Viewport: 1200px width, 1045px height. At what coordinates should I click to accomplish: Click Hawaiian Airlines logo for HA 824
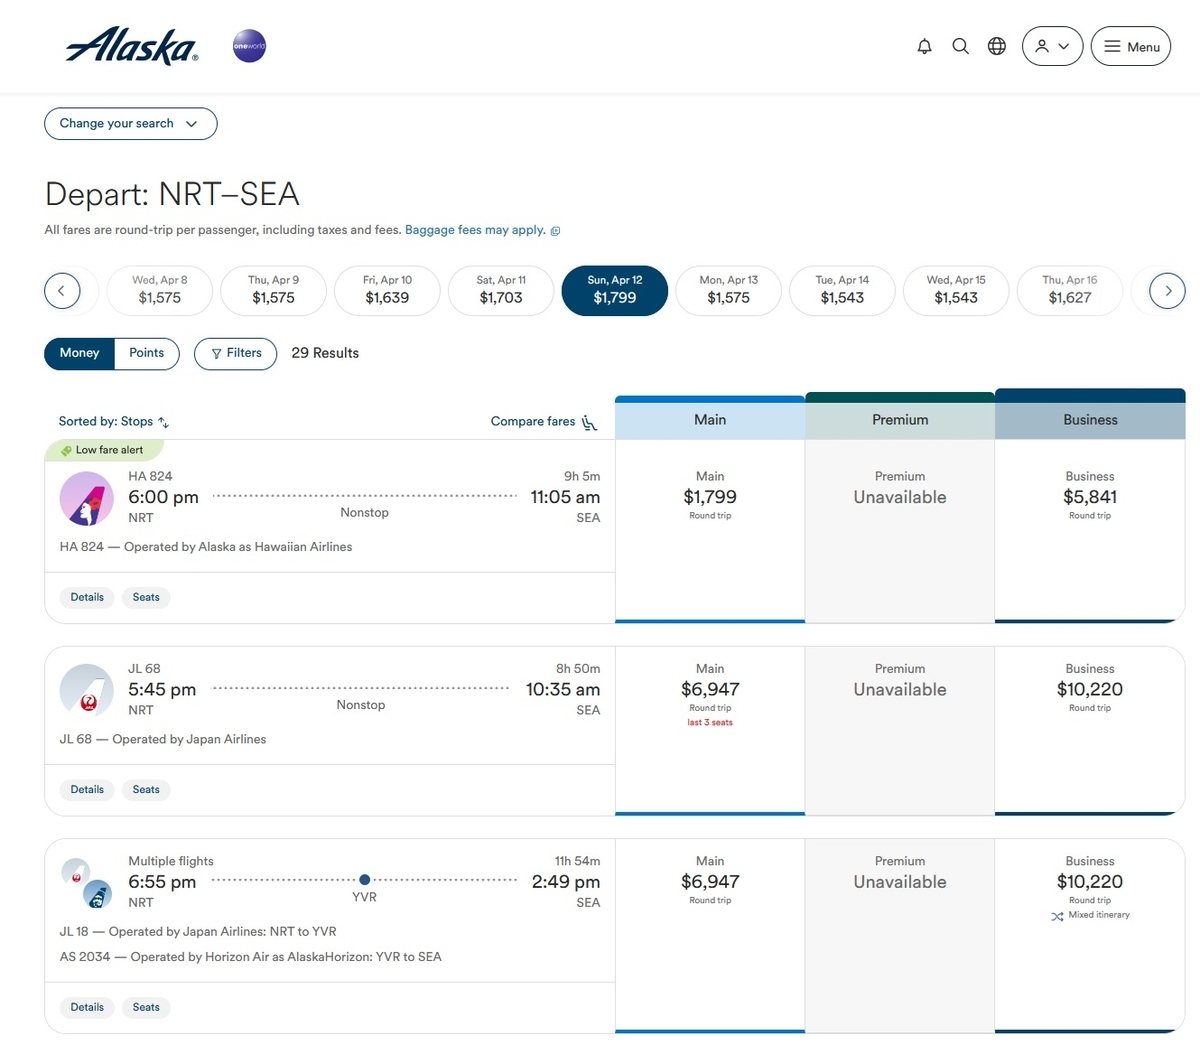(x=86, y=498)
